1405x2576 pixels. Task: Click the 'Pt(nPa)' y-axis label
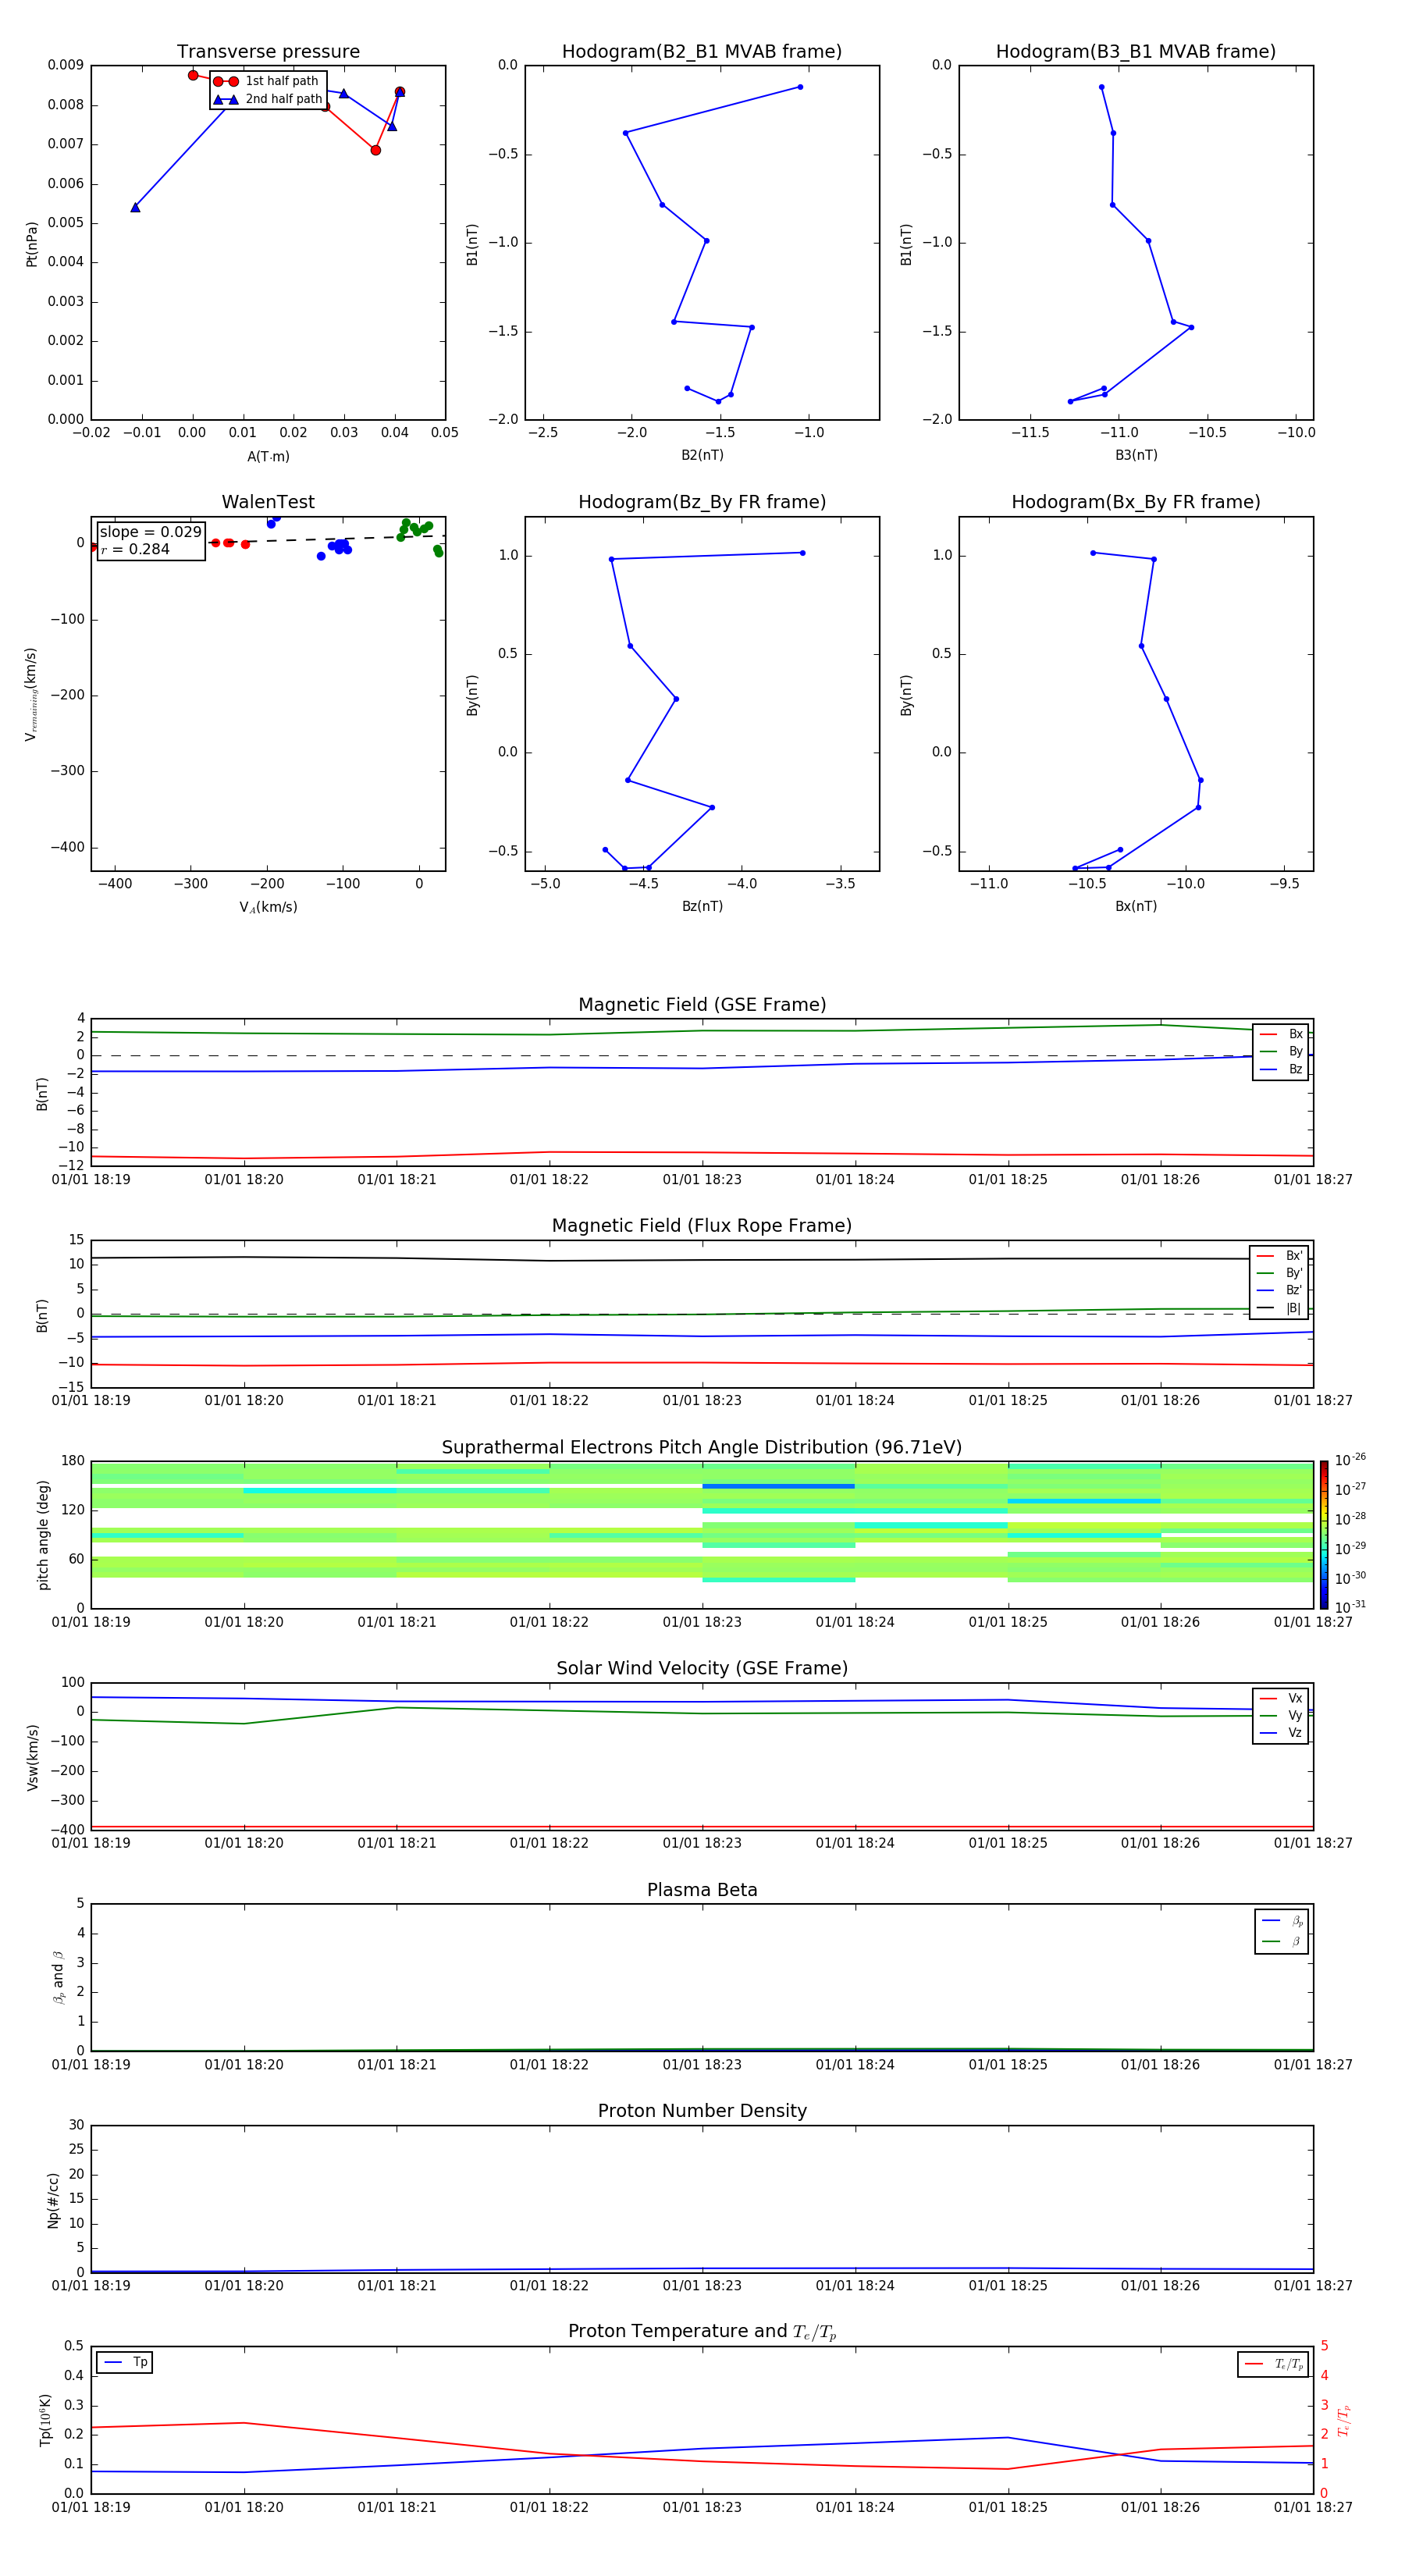click(32, 243)
